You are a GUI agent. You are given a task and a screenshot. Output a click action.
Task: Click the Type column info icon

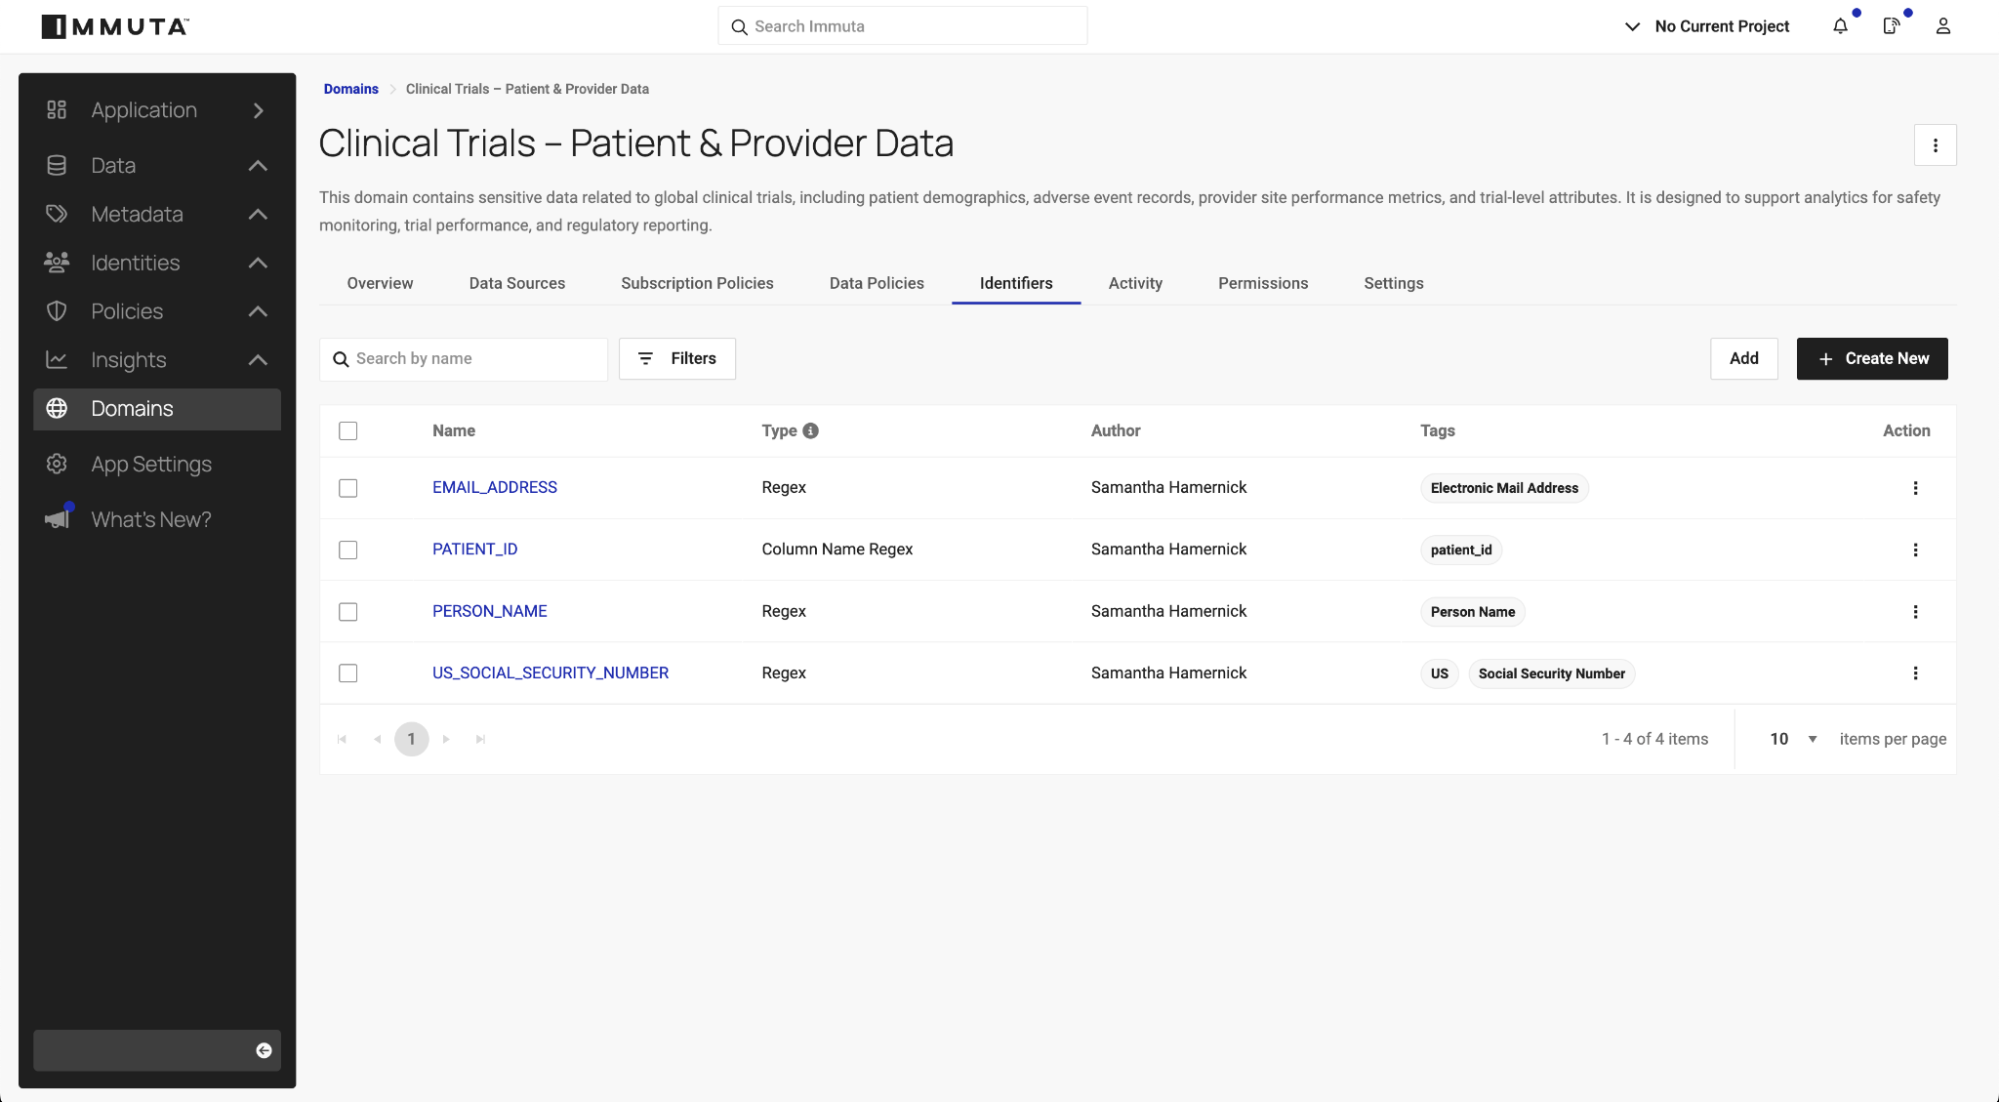pyautogui.click(x=811, y=430)
